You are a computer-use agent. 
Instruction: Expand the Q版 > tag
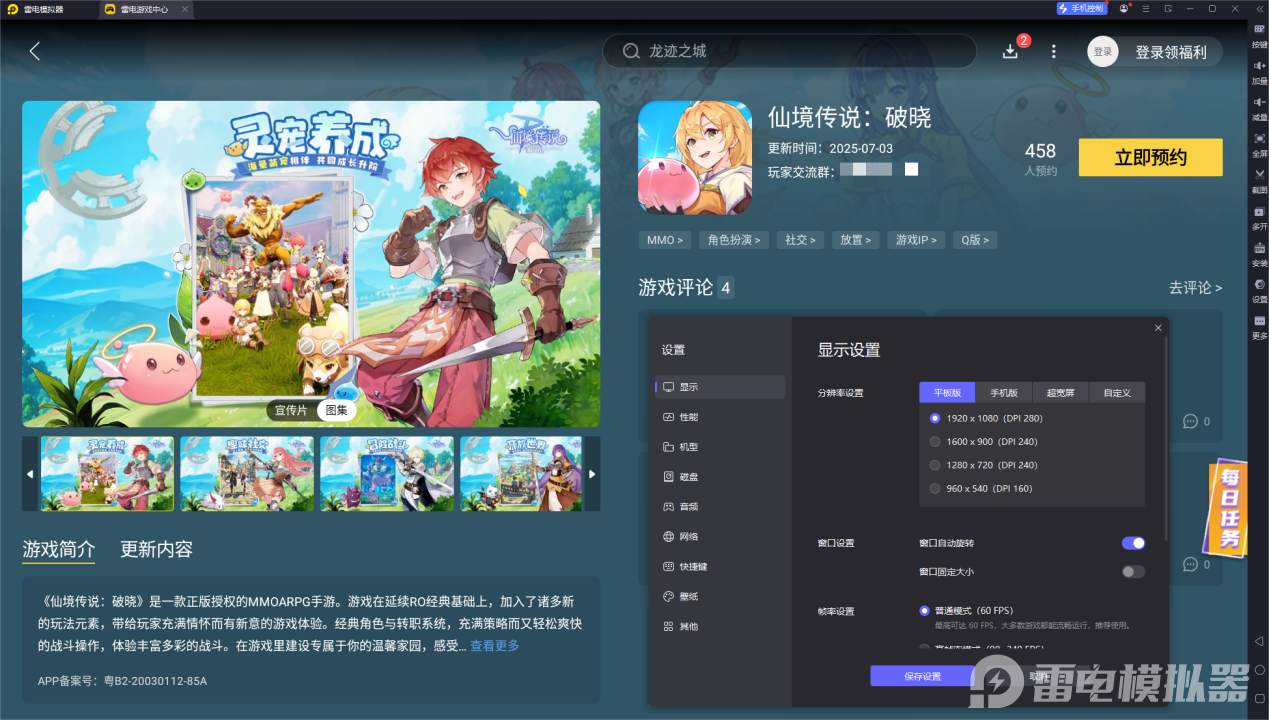(x=975, y=240)
